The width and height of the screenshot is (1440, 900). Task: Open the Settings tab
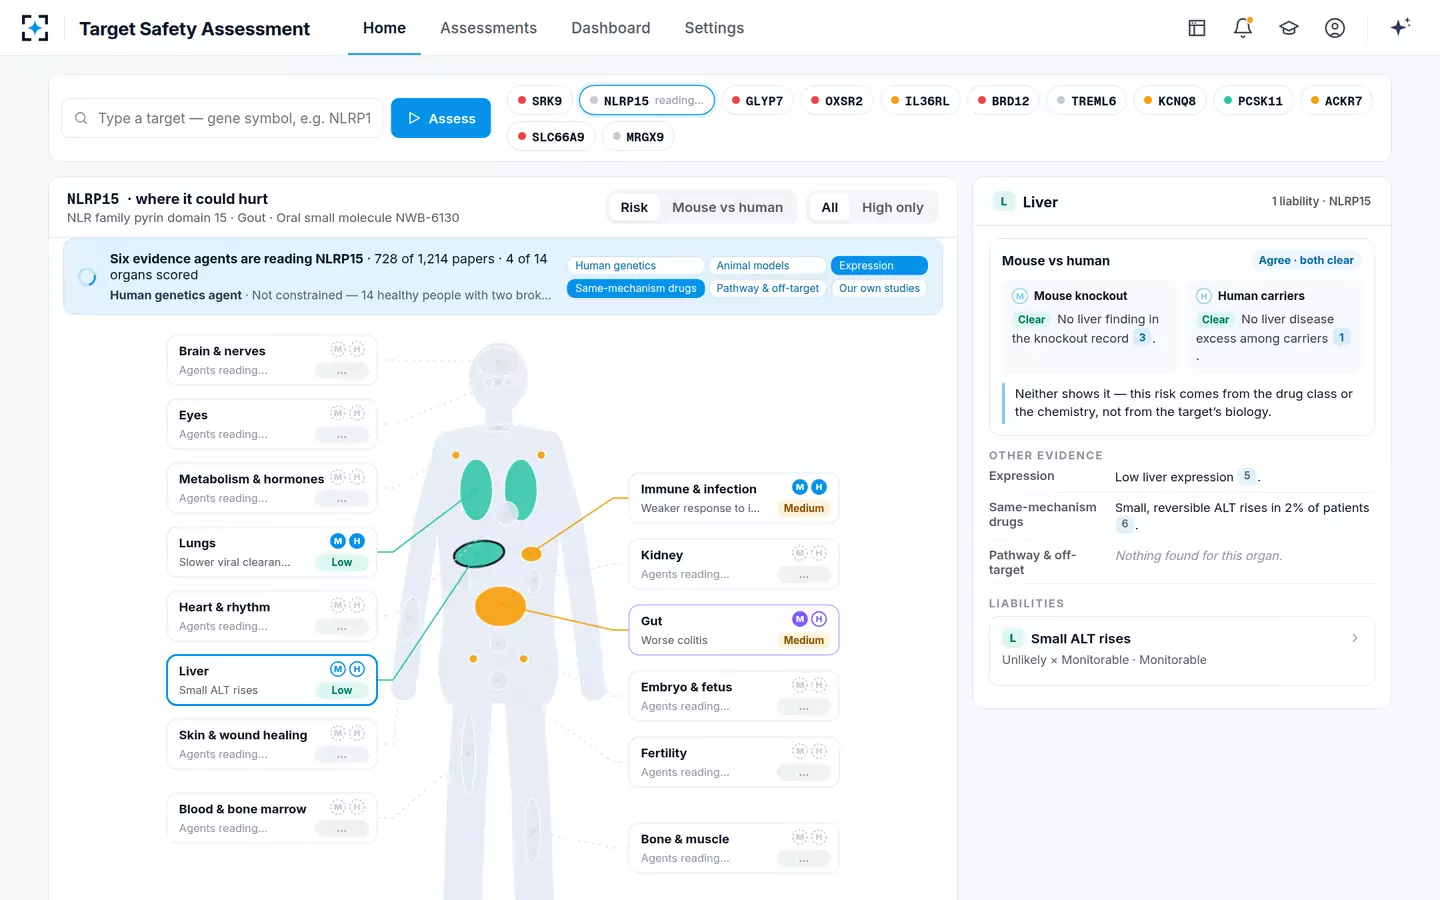pyautogui.click(x=714, y=28)
